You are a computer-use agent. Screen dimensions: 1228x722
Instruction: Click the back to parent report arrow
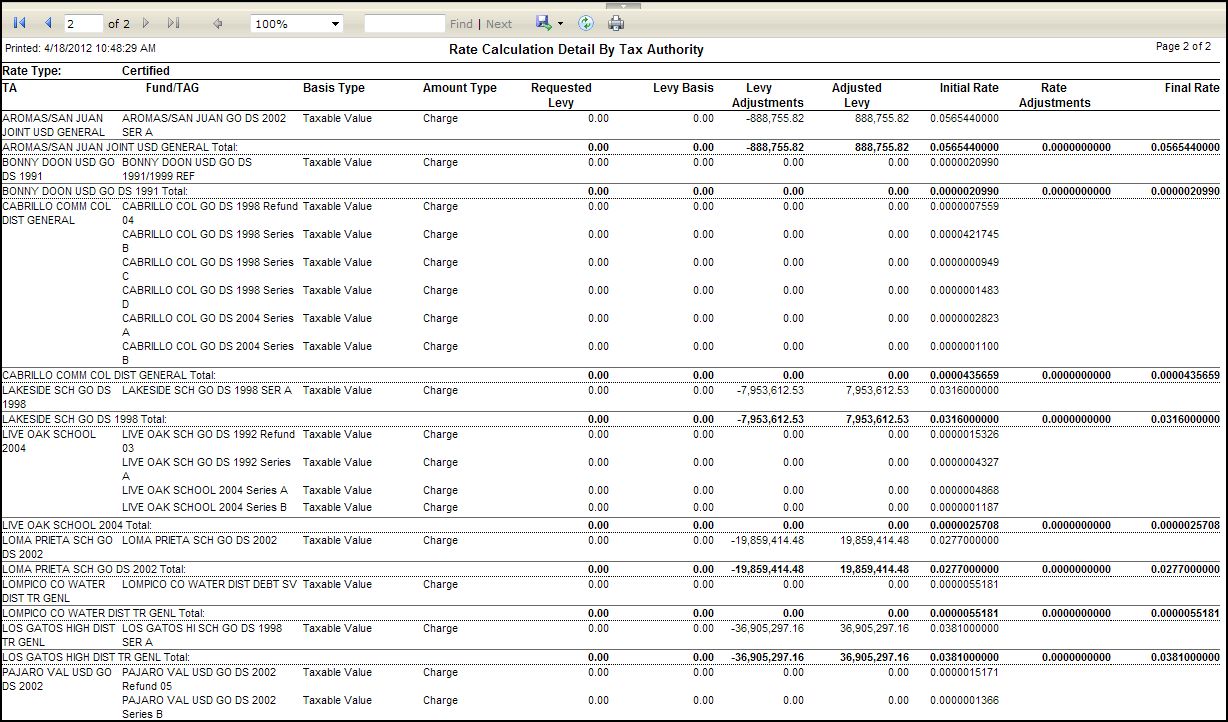[x=217, y=23]
